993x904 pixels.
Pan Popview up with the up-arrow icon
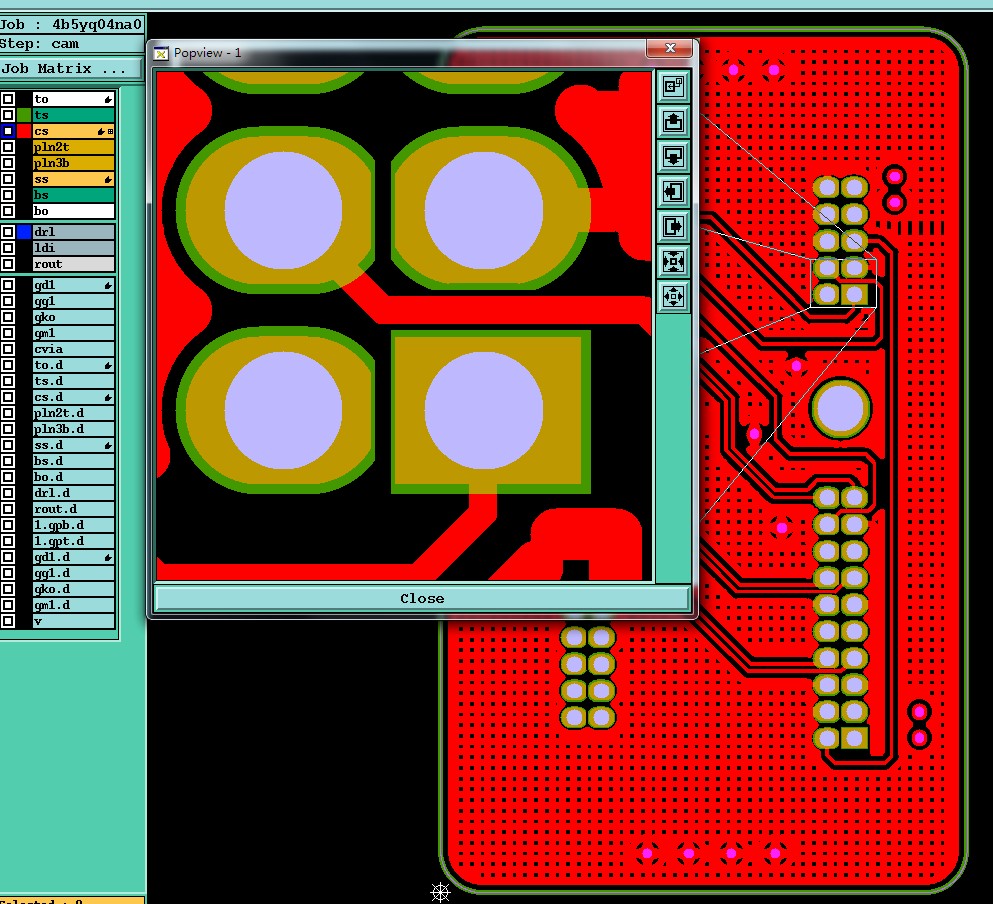tap(673, 121)
